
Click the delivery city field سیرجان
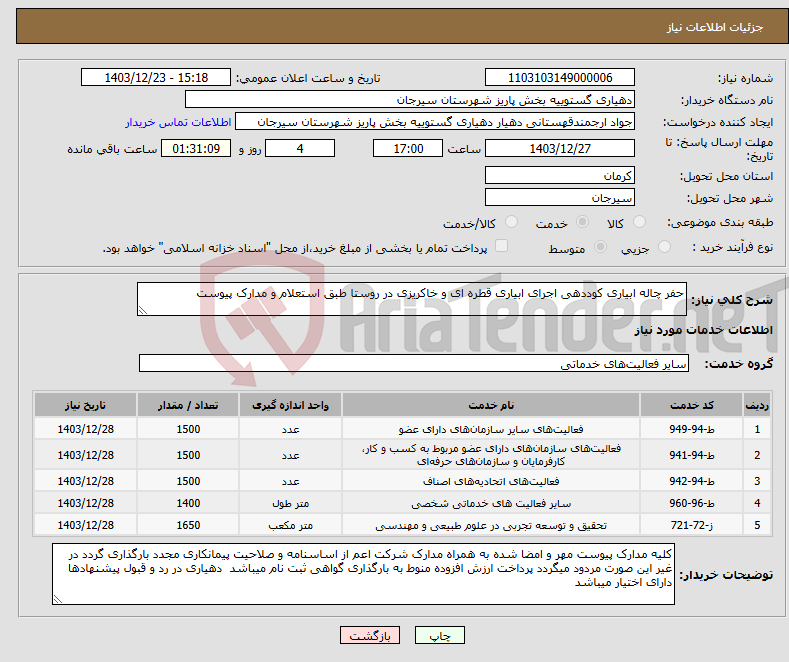pos(560,197)
